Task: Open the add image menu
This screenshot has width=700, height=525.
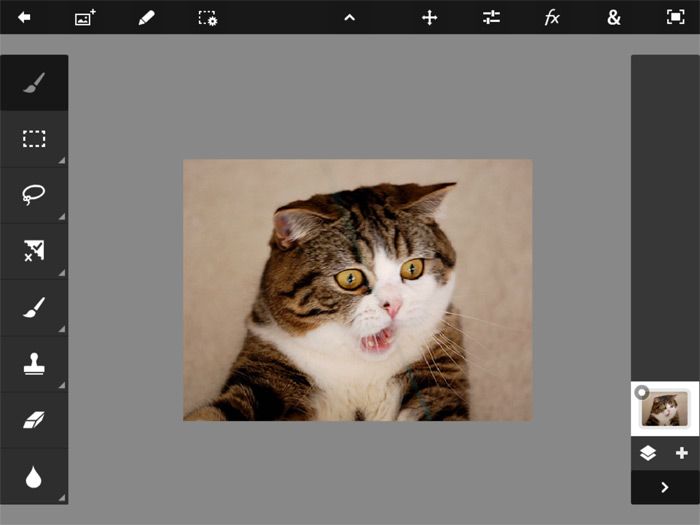Action: tap(85, 17)
